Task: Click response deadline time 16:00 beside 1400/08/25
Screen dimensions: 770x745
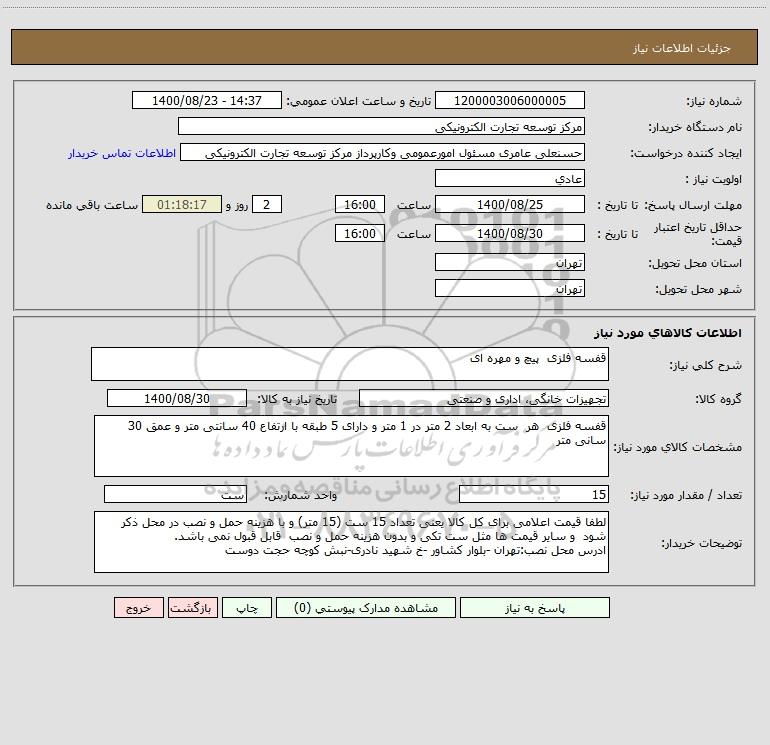Action: tap(359, 204)
